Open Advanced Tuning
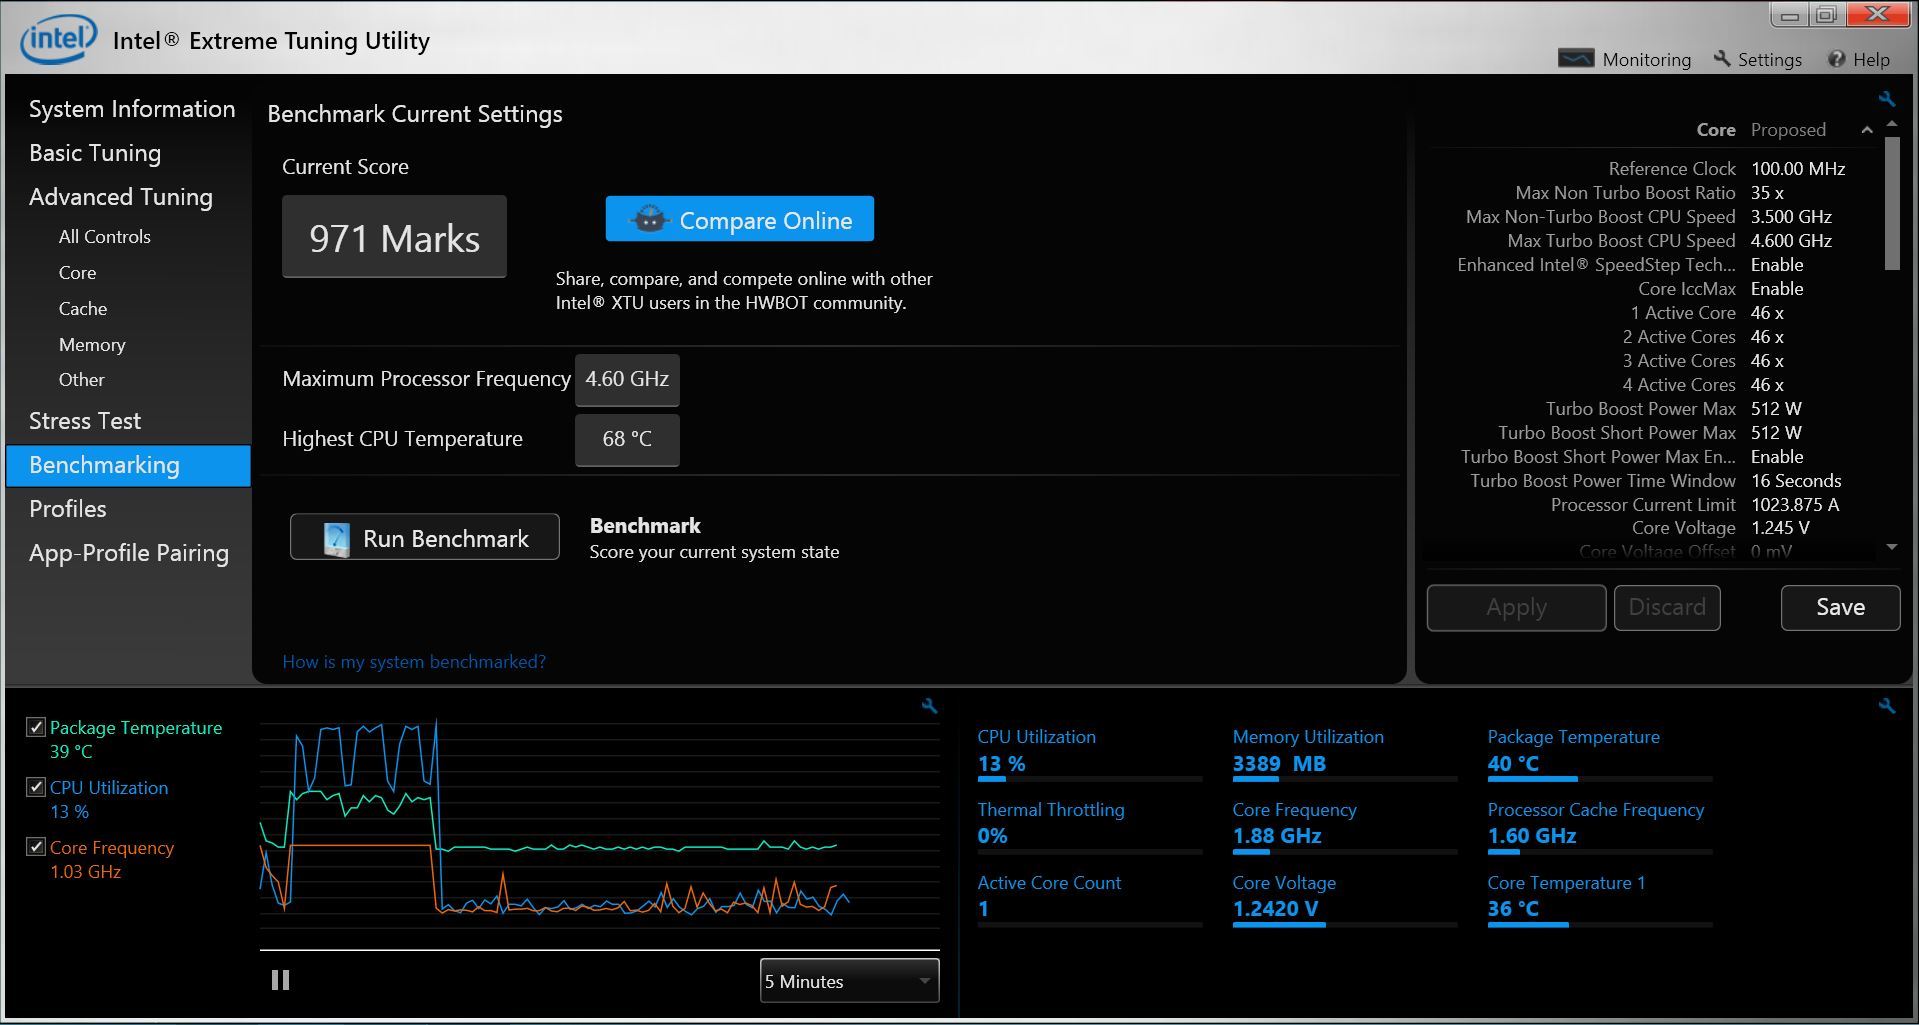Image resolution: width=1919 pixels, height=1025 pixels. pyautogui.click(x=121, y=197)
